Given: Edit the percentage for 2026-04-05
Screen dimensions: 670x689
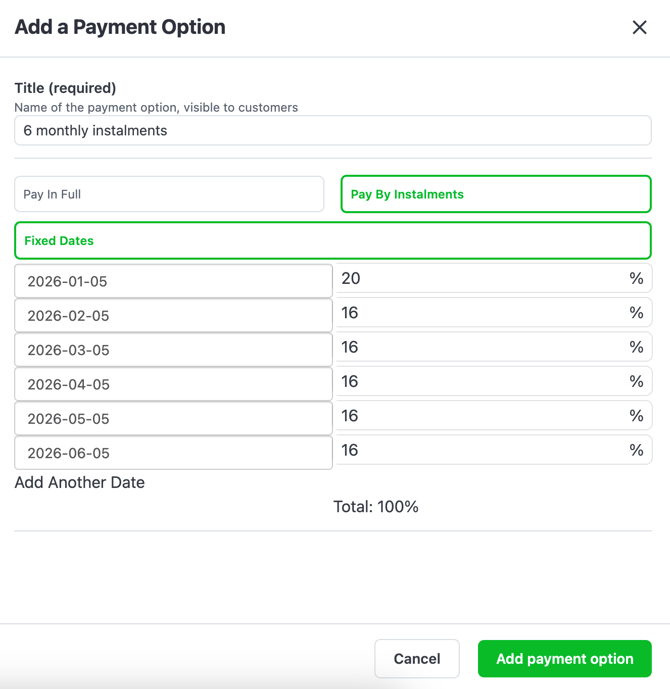Looking at the screenshot, I should 482,382.
